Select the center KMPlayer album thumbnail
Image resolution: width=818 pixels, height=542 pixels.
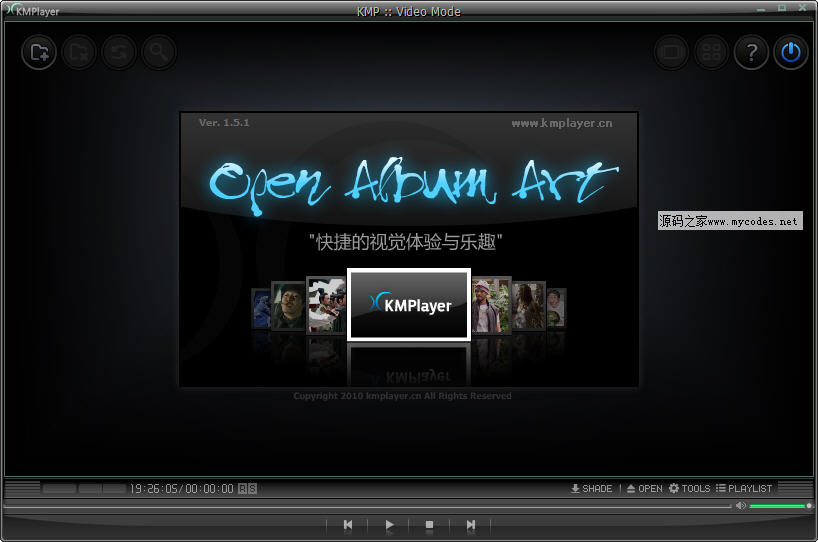(x=409, y=305)
